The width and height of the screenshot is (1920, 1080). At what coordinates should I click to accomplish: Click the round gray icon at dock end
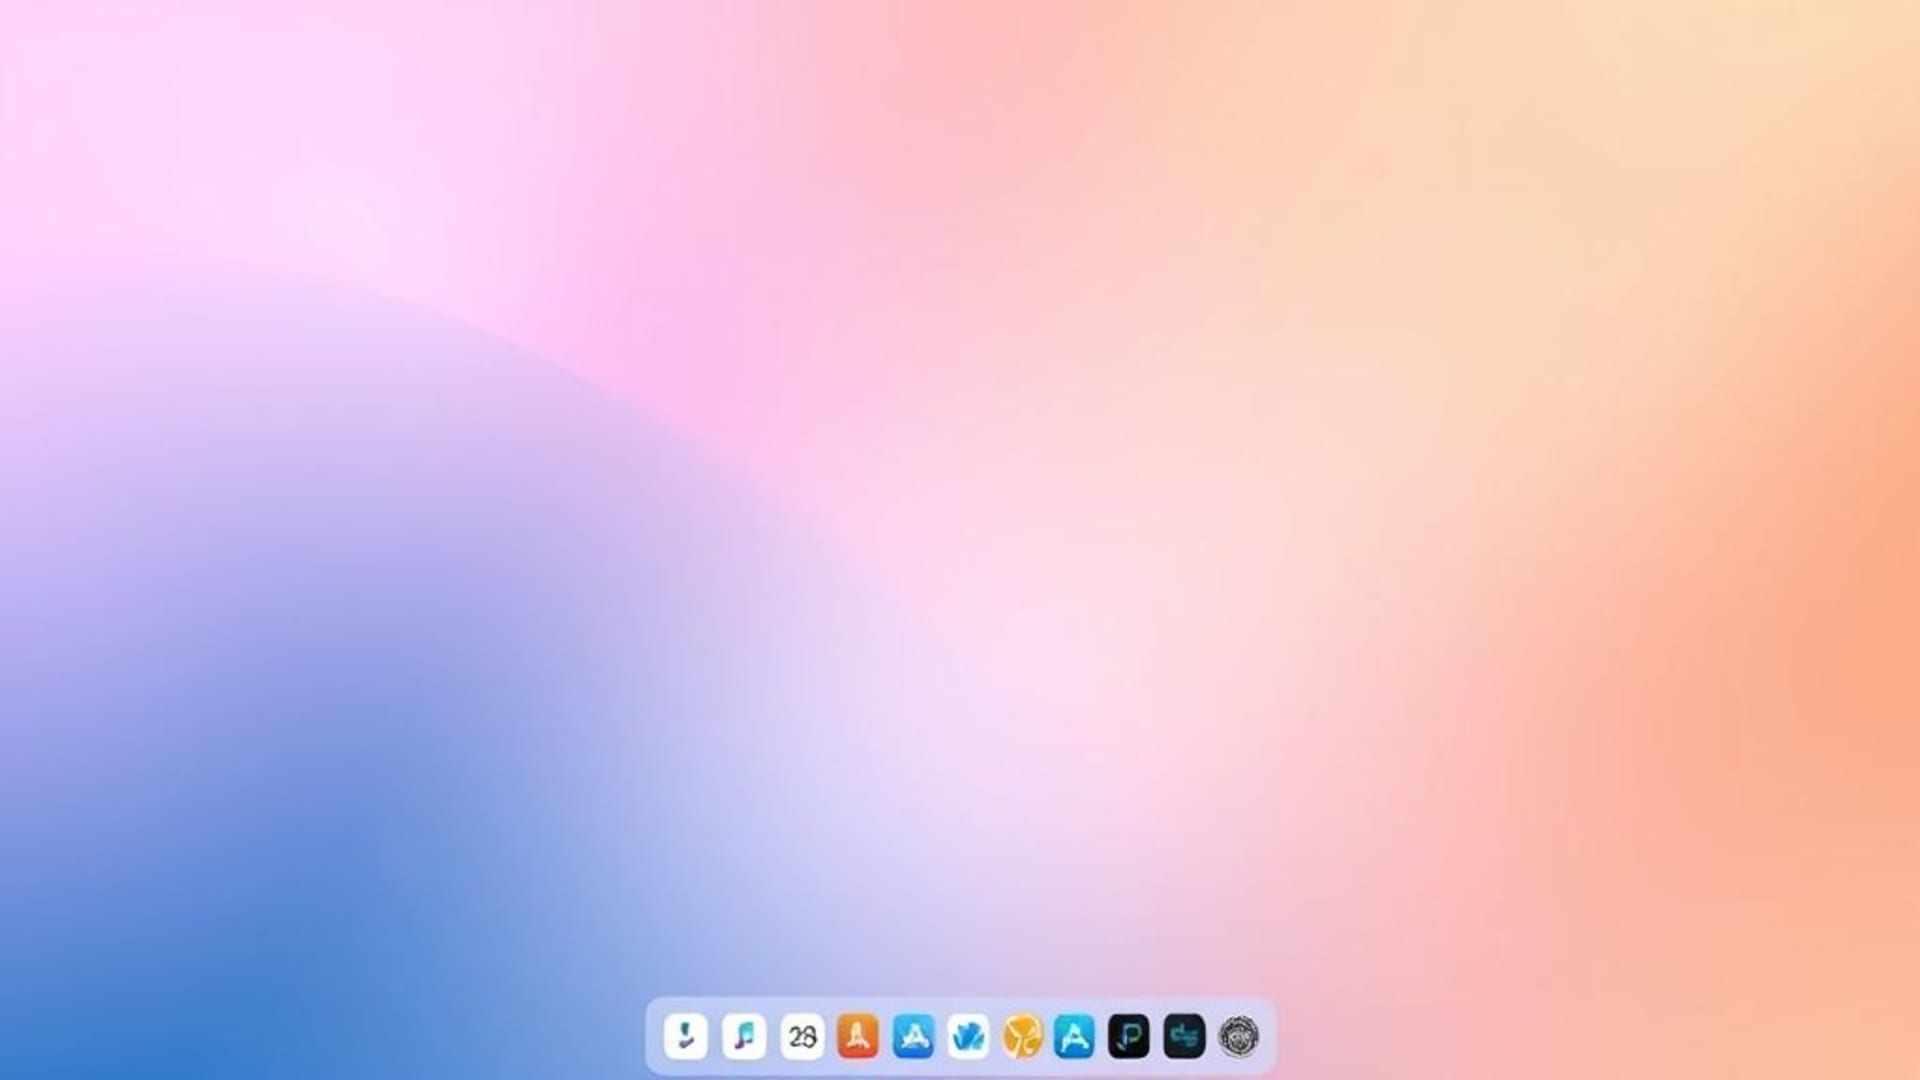click(1239, 1036)
